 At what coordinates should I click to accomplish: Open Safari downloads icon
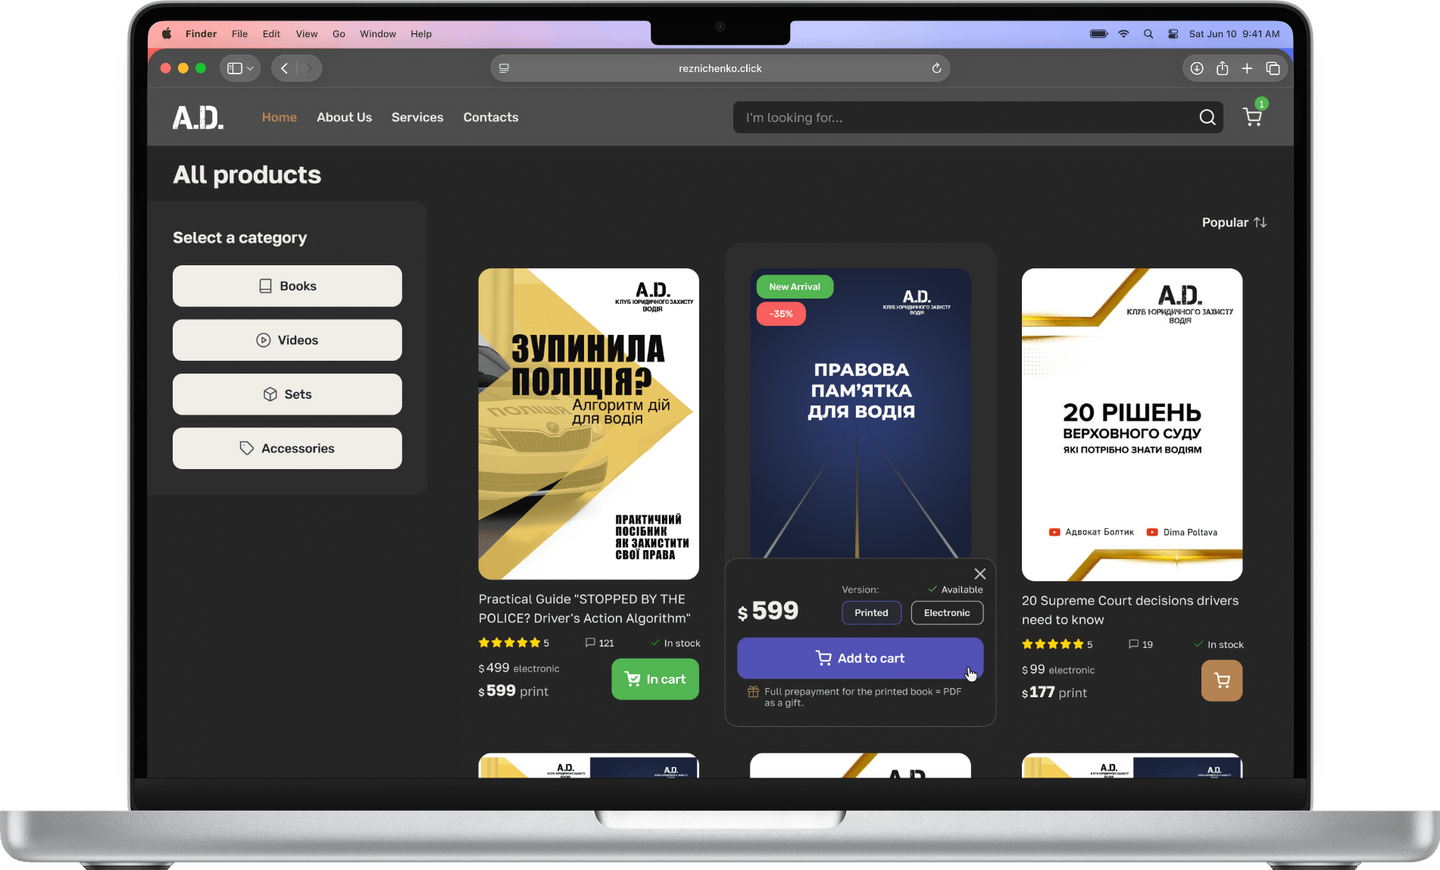point(1196,68)
